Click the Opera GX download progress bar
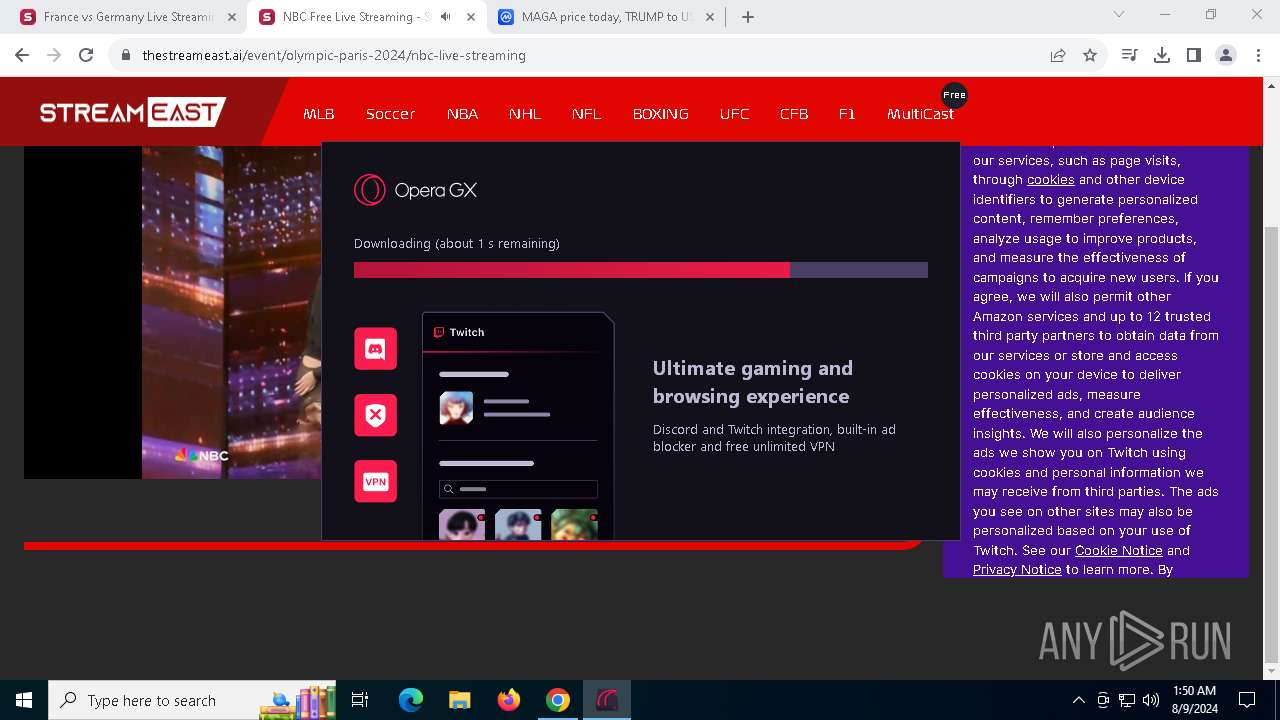The height and width of the screenshot is (720, 1280). [x=641, y=270]
